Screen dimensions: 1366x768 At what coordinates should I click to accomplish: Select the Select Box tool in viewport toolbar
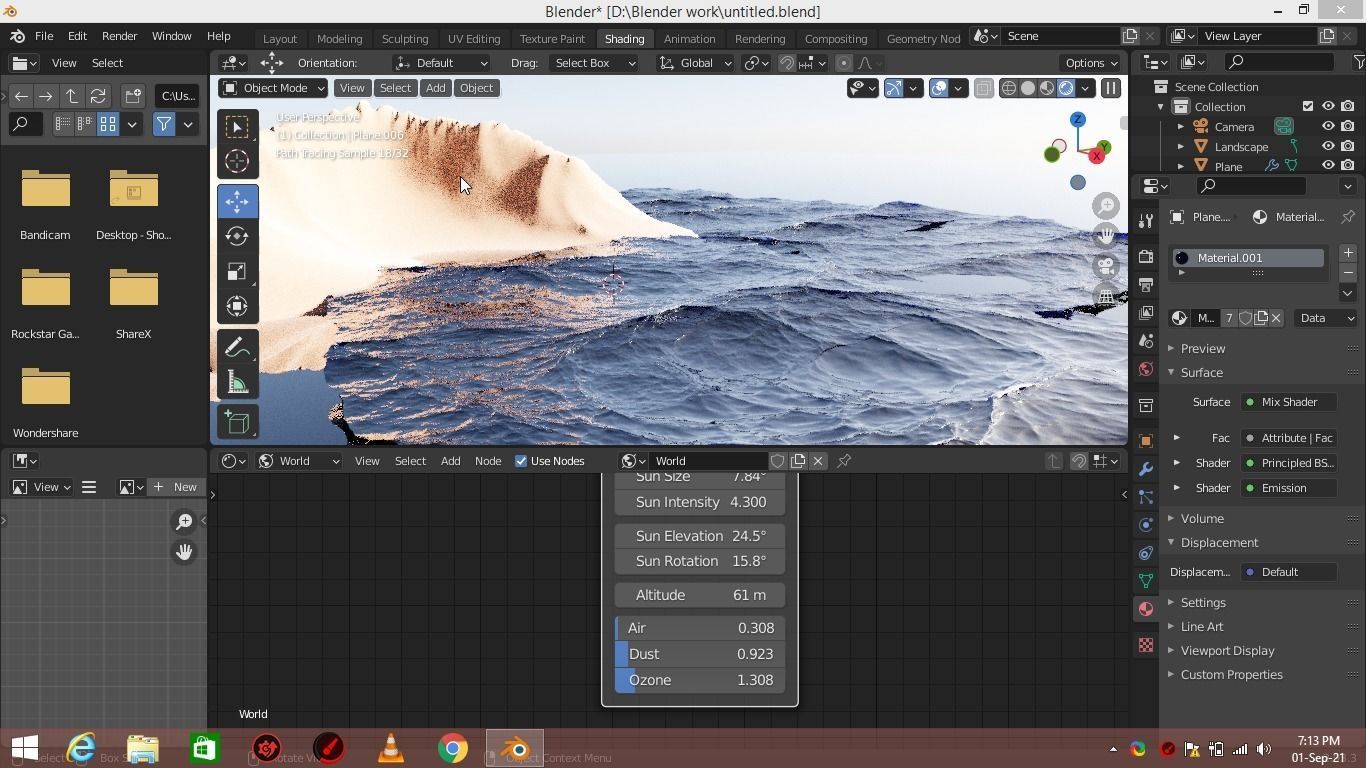click(x=237, y=126)
